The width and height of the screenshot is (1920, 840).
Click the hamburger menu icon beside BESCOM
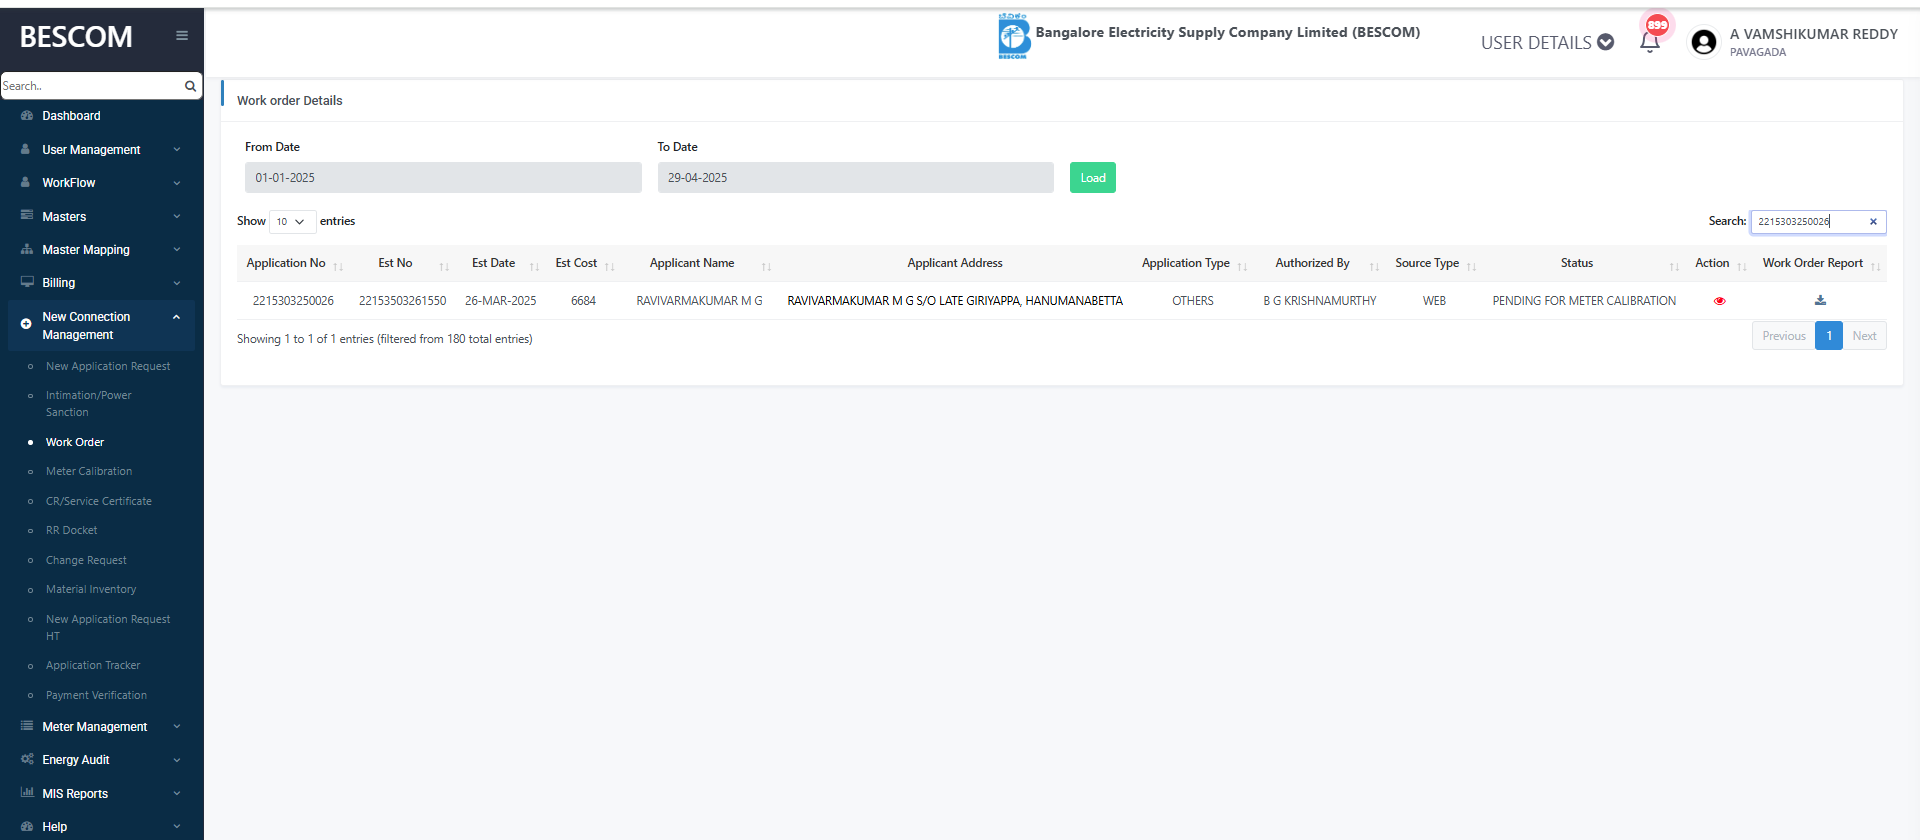coord(182,36)
